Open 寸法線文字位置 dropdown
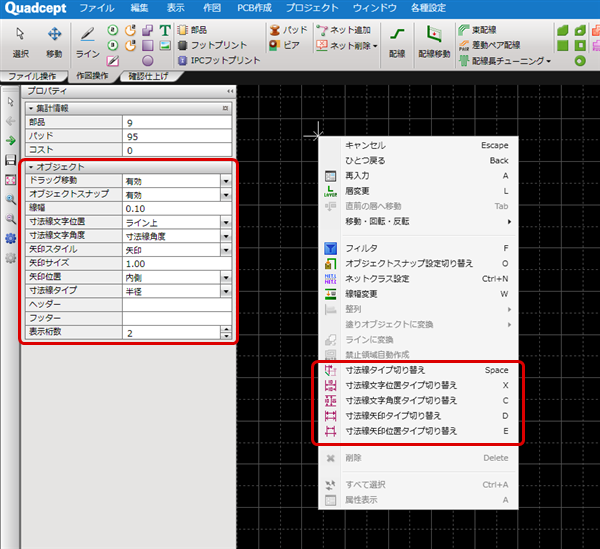 [226, 222]
